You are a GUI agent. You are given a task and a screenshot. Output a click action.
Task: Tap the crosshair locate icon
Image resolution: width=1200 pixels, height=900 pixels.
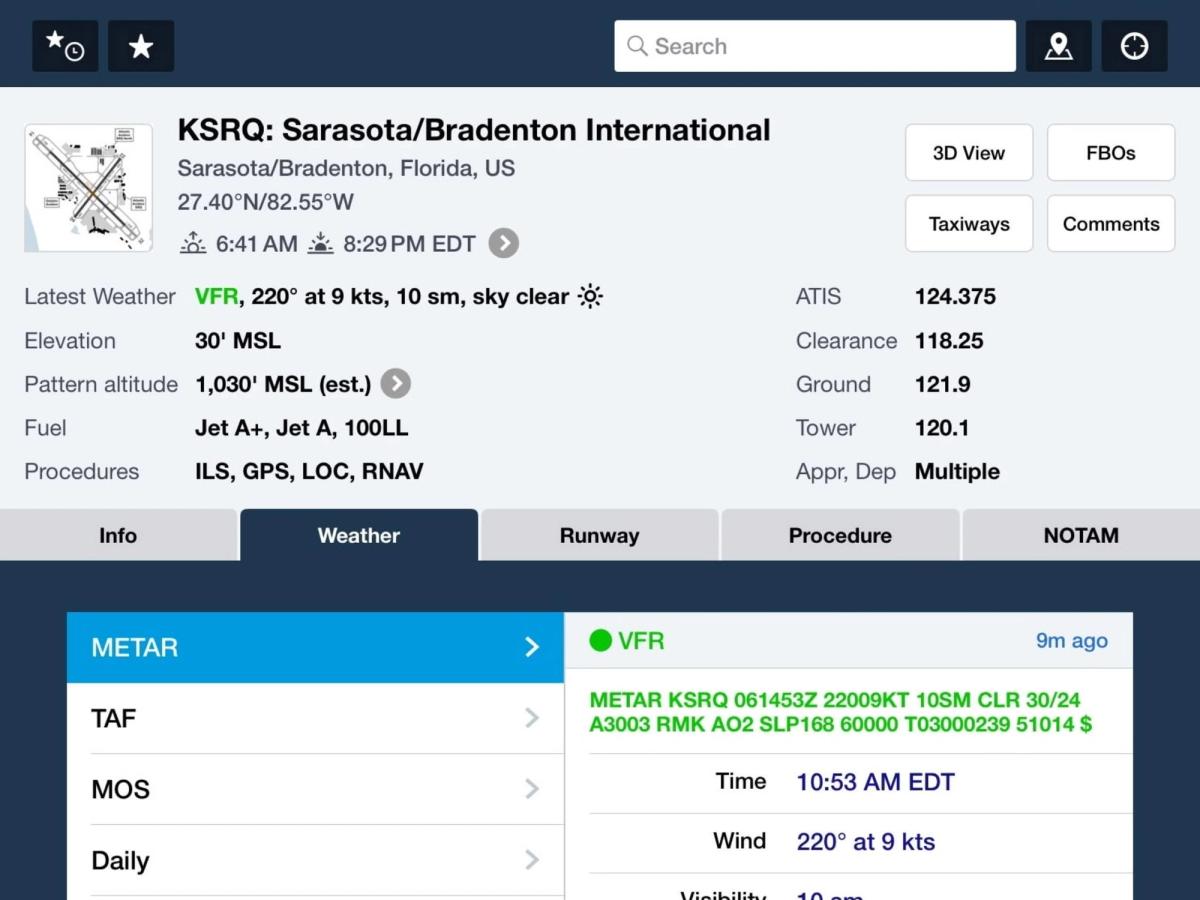[x=1134, y=46]
